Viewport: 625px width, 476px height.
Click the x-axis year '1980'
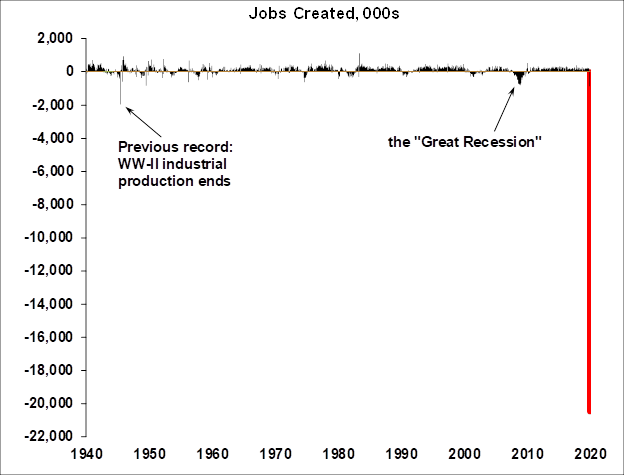click(338, 454)
